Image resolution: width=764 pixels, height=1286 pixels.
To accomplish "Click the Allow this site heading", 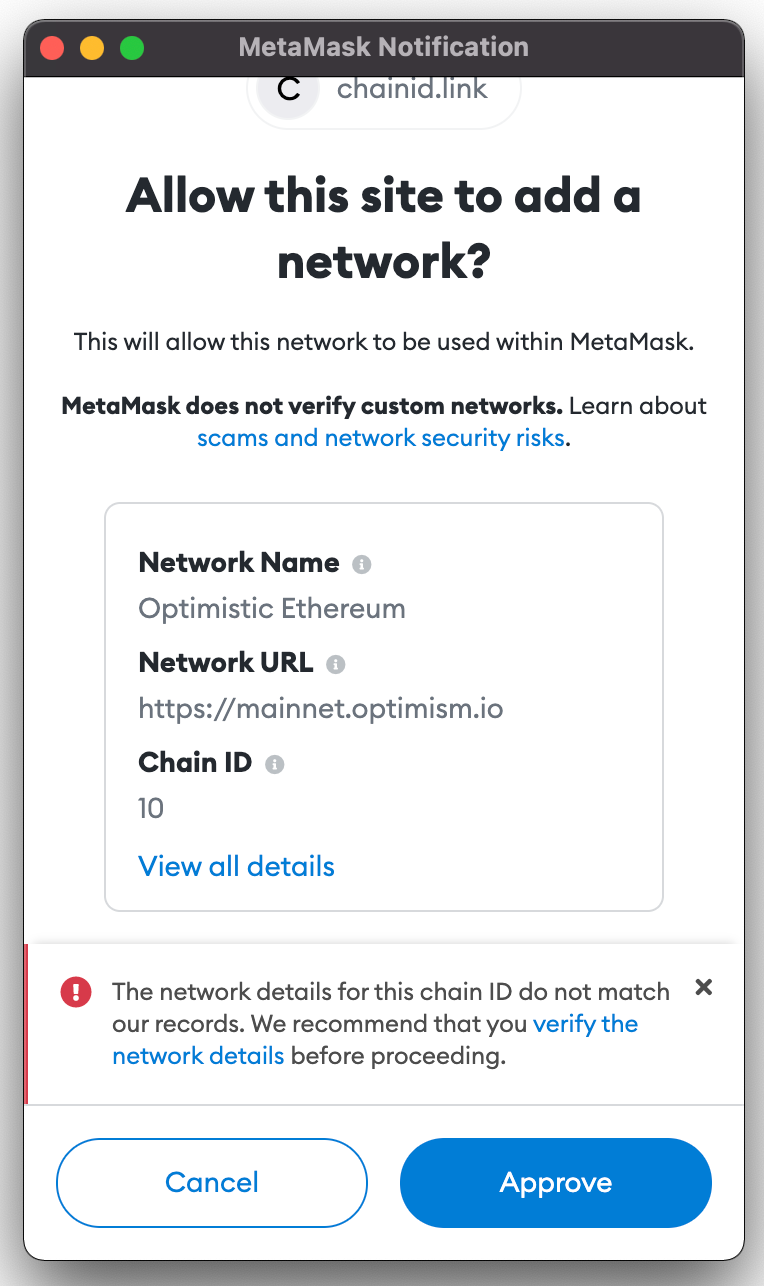I will [383, 228].
